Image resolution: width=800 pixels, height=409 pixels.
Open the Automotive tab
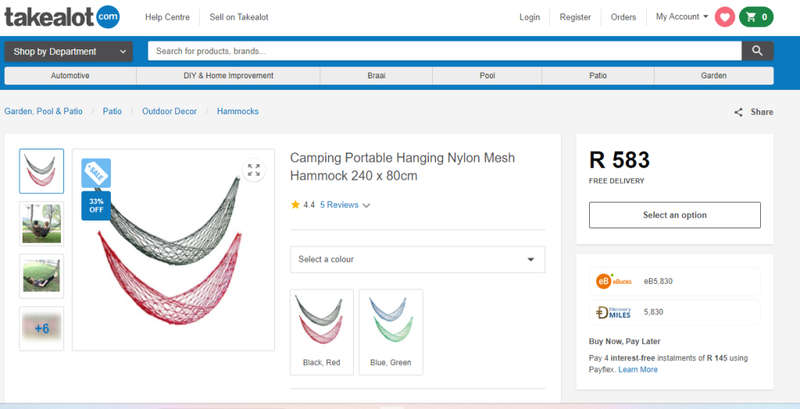[x=70, y=75]
